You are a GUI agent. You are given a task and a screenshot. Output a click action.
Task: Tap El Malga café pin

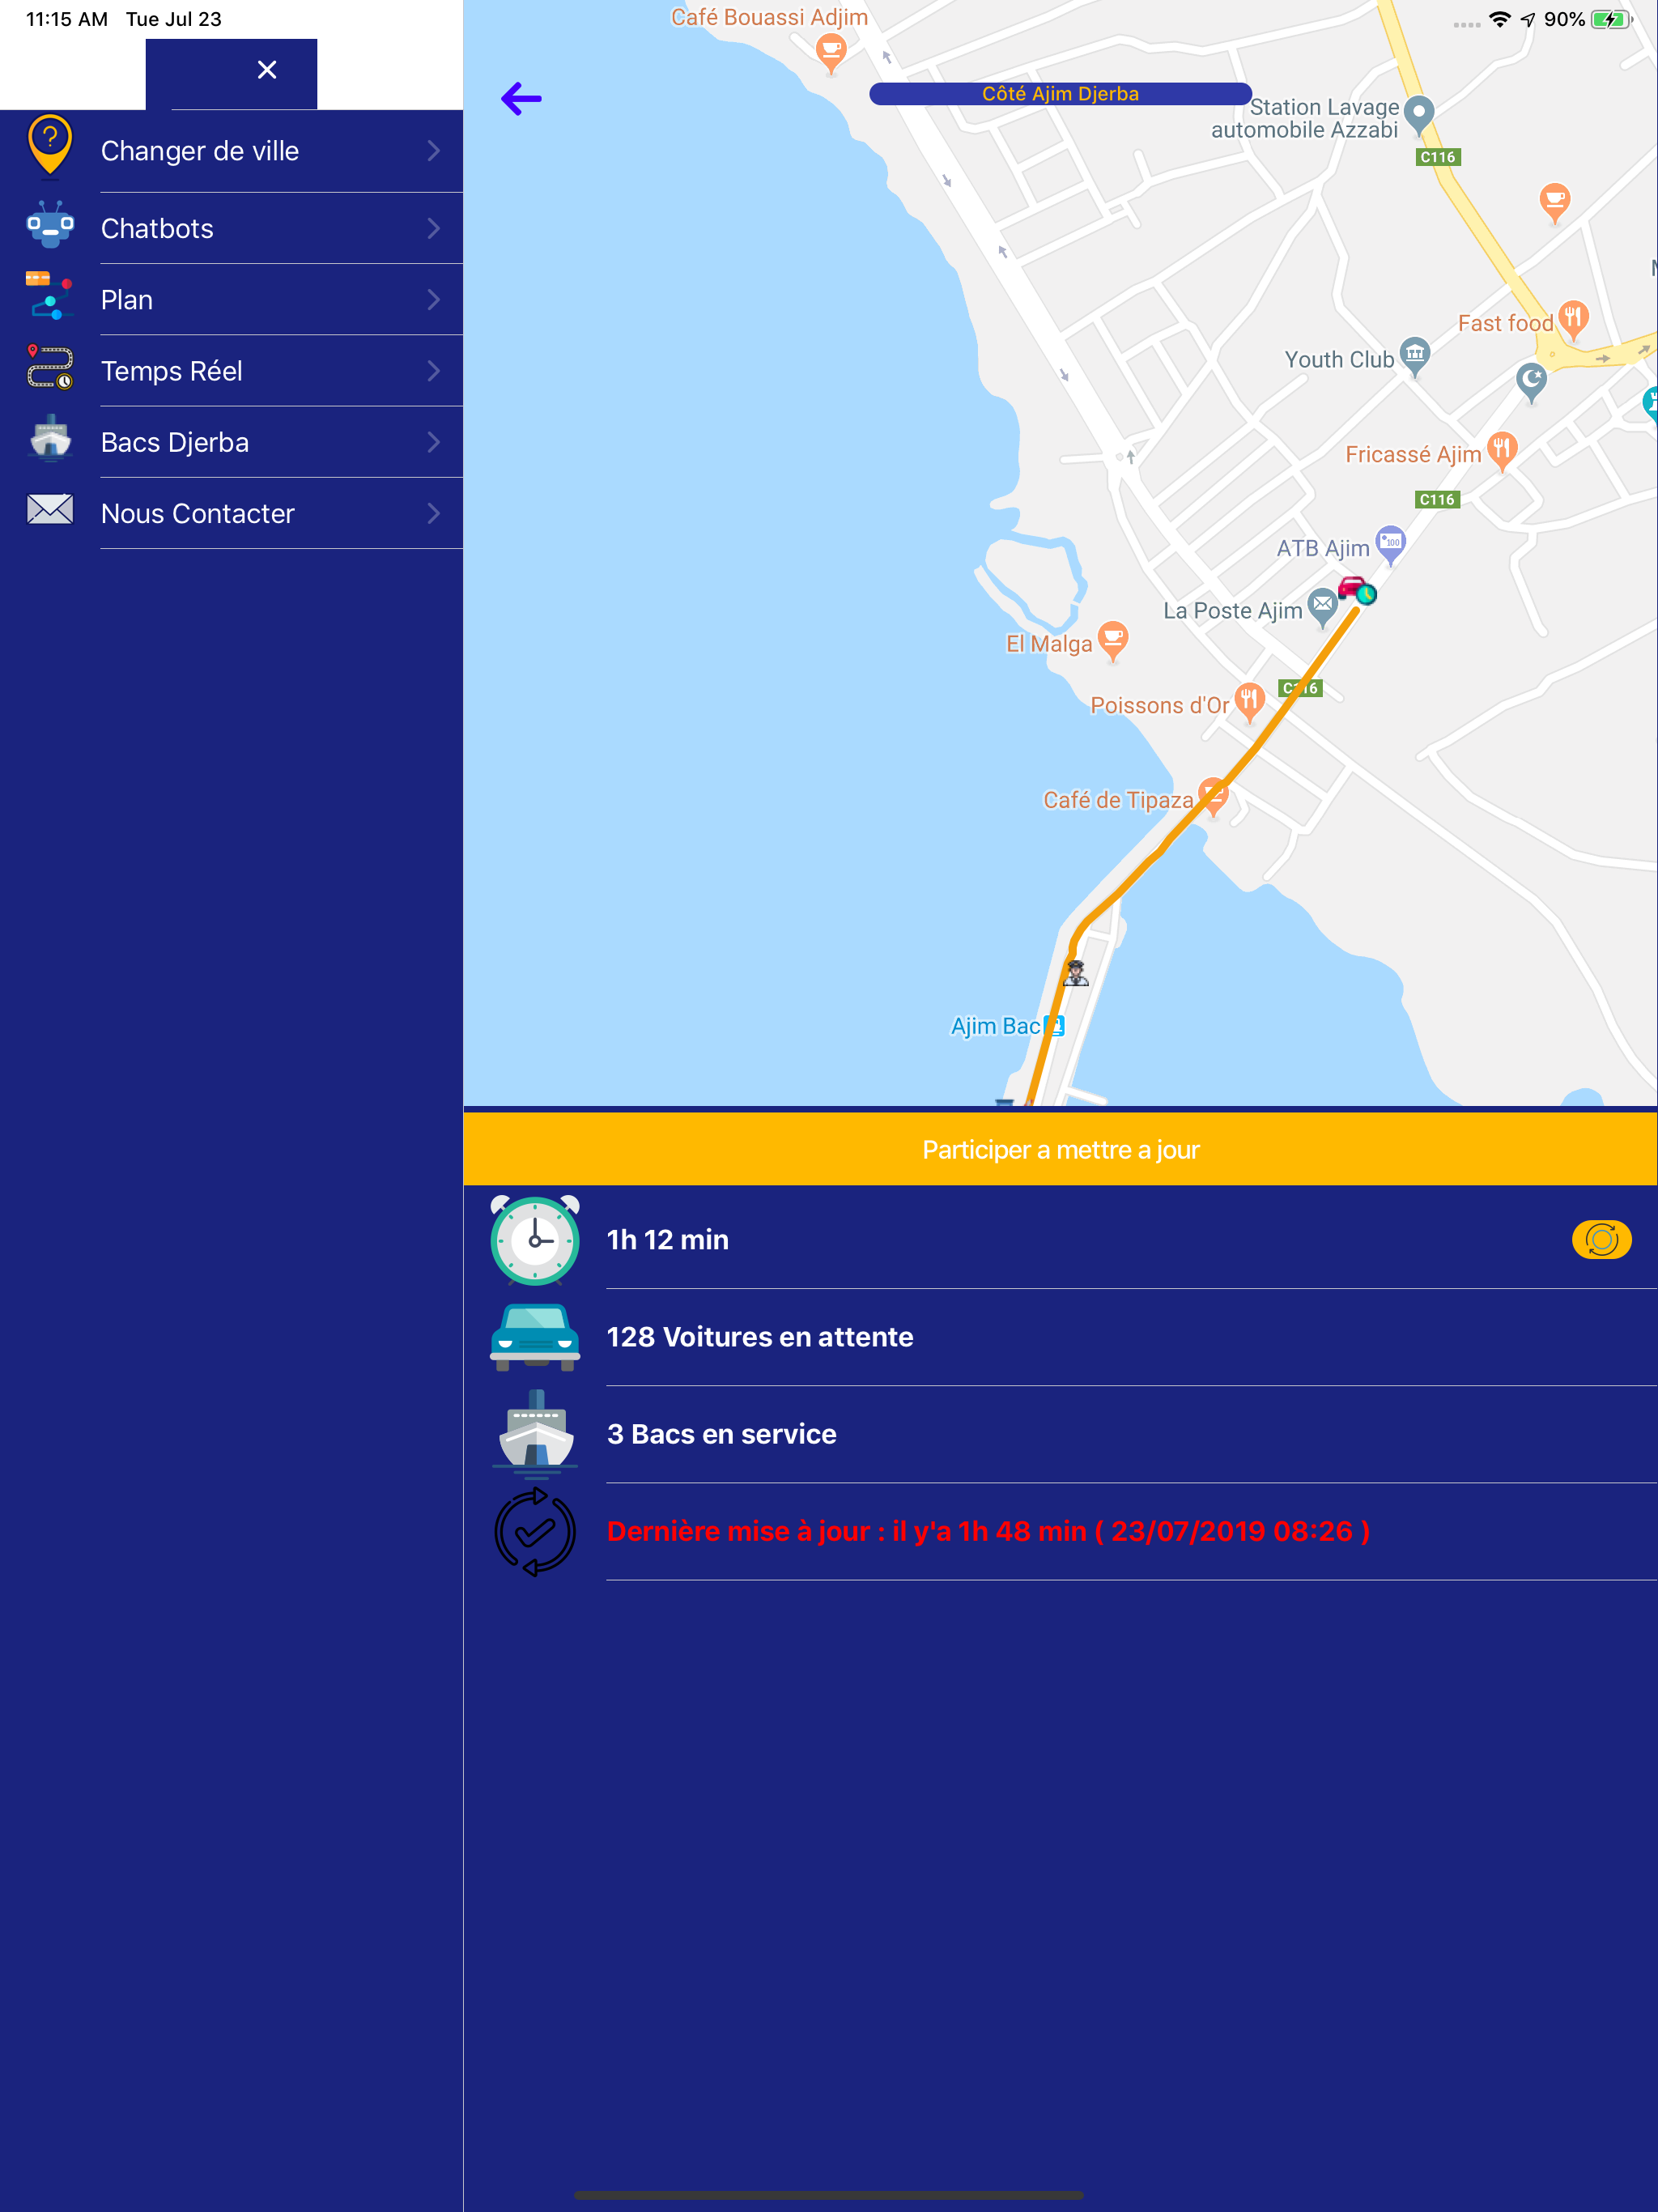[x=1112, y=639]
